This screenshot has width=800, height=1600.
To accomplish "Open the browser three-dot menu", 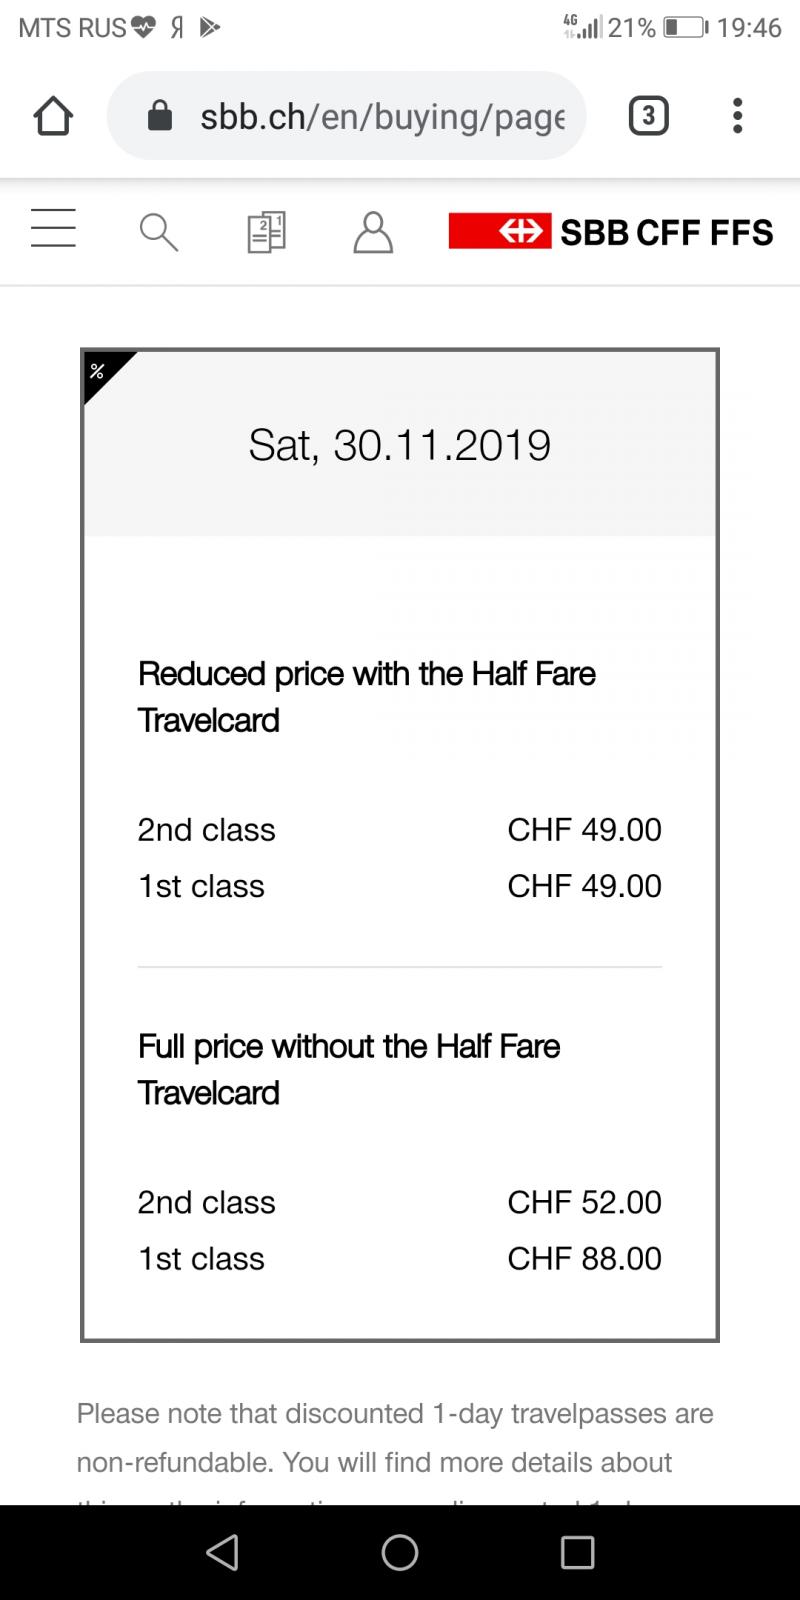I will [x=738, y=116].
